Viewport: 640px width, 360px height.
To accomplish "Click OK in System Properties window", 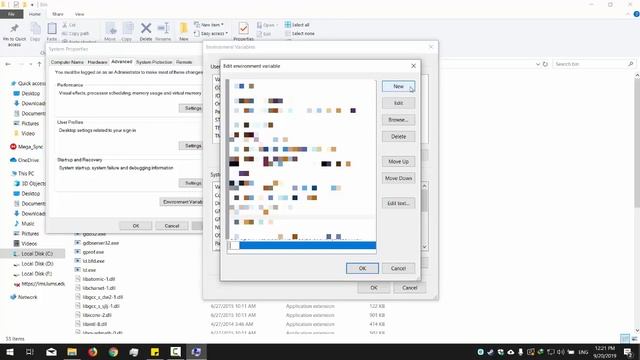I will [x=136, y=226].
